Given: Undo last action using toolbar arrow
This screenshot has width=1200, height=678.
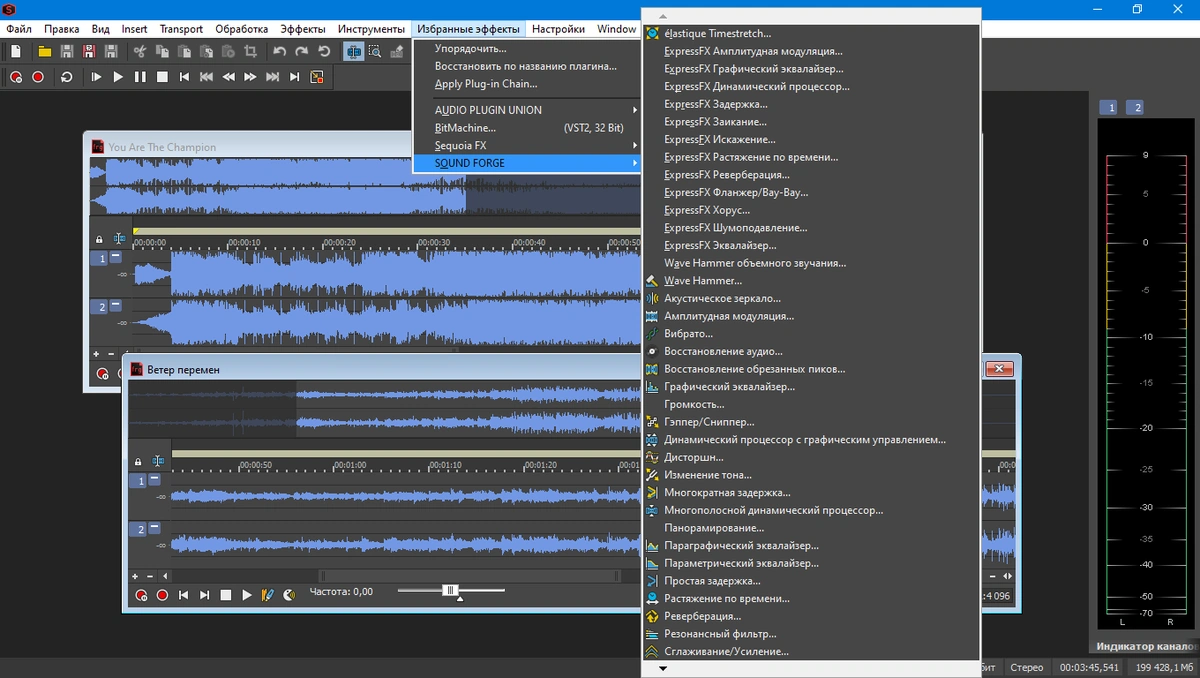Looking at the screenshot, I should 280,51.
